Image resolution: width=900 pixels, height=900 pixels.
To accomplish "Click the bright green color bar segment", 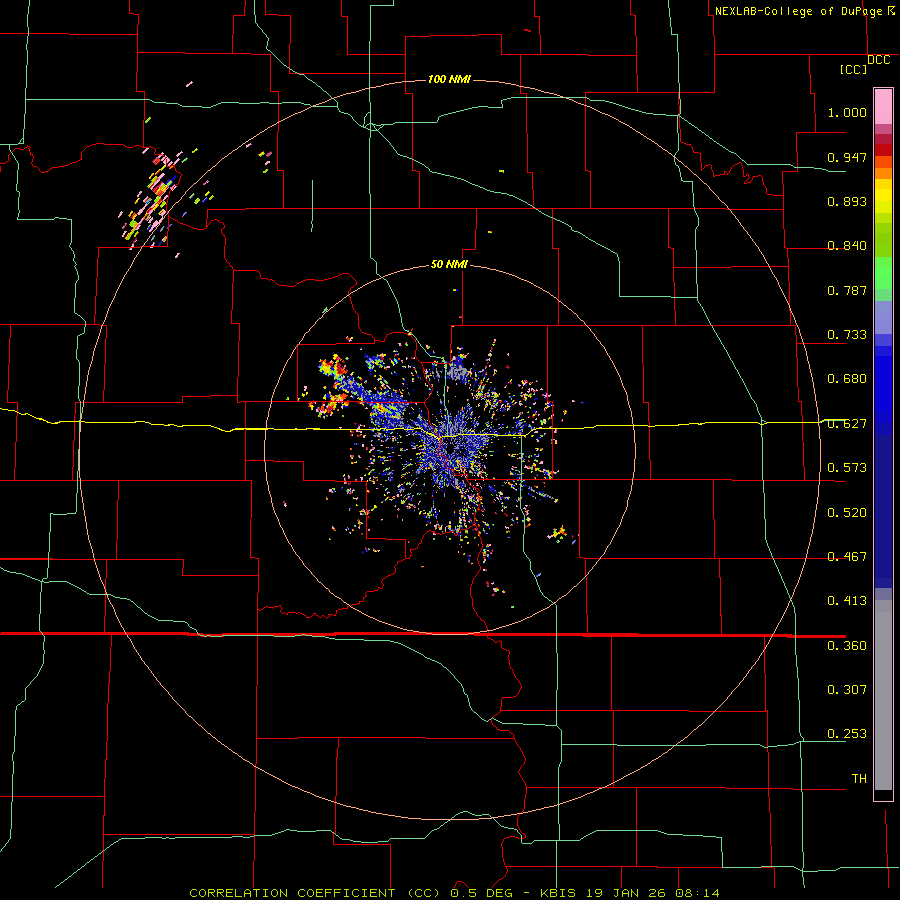I will [883, 273].
